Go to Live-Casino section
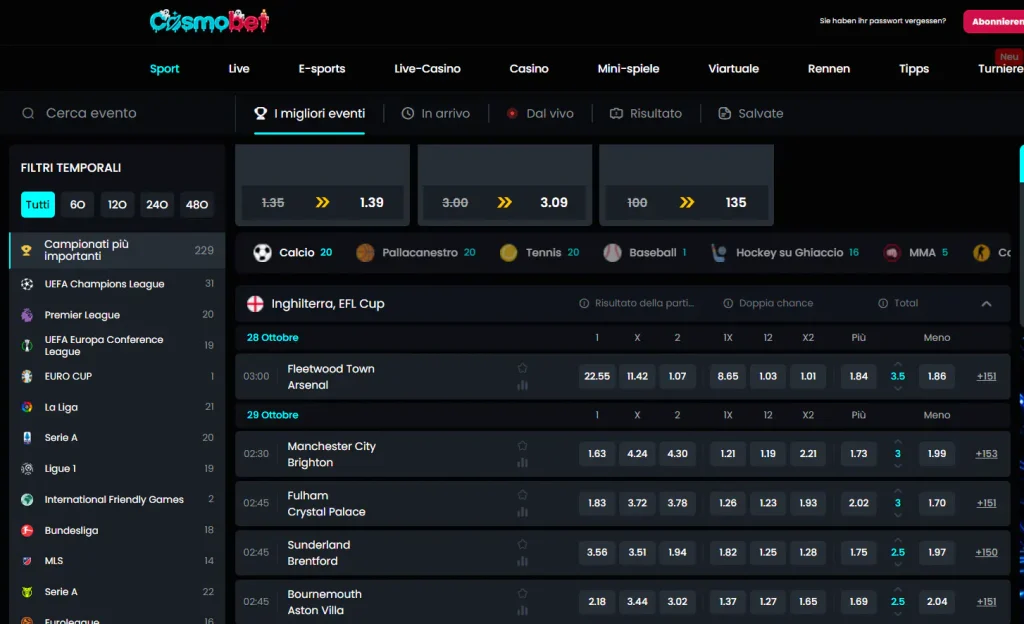Viewport: 1024px width, 624px height. 427,69
